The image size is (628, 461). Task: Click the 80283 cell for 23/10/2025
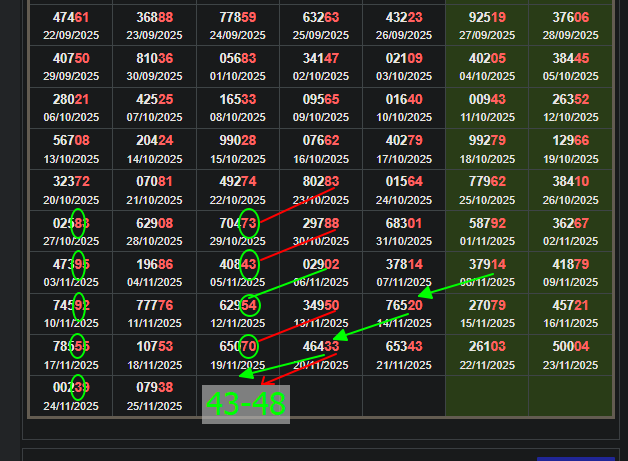[x=321, y=189]
